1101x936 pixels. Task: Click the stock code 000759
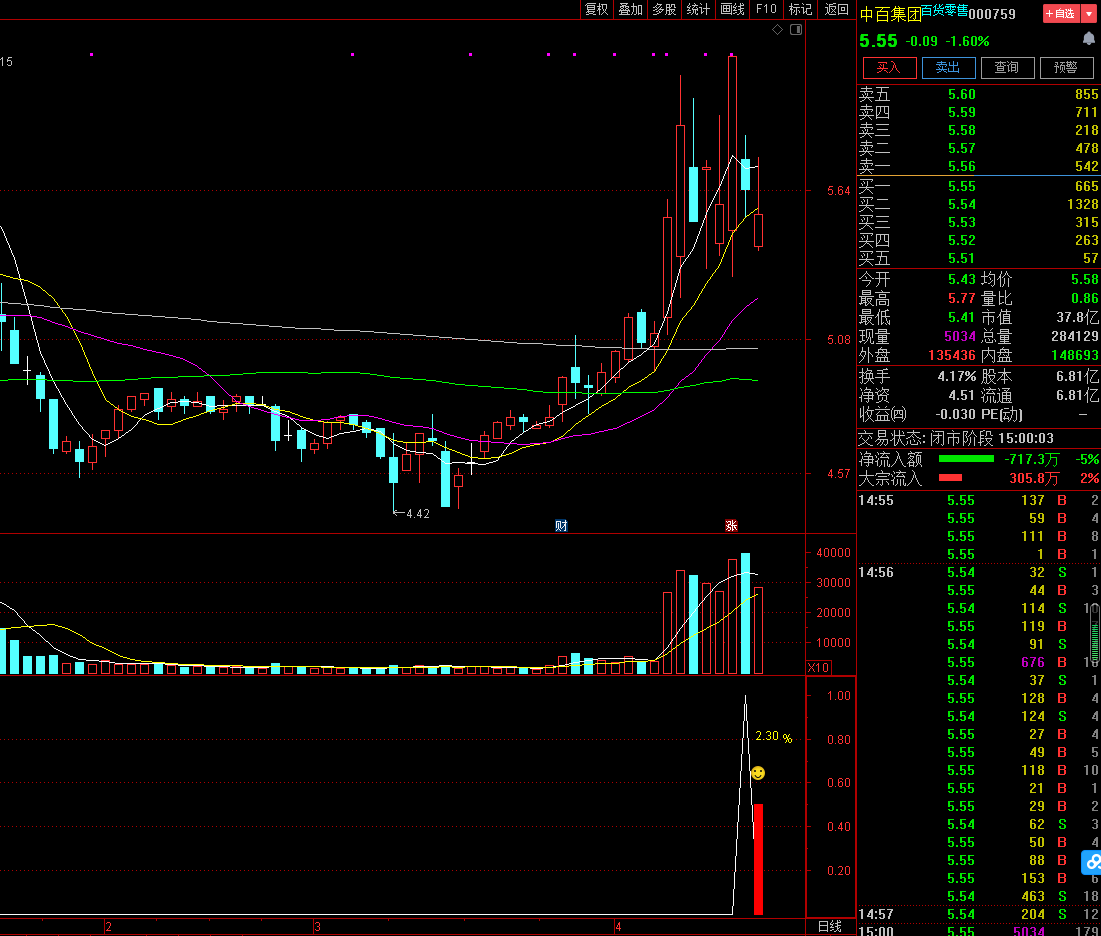[992, 14]
